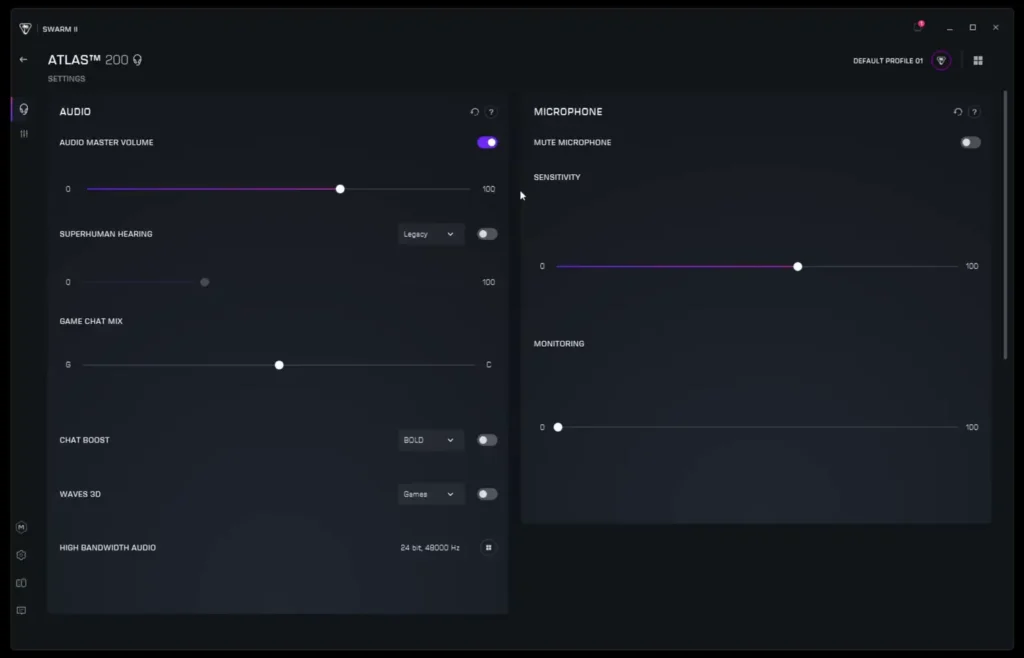
Task: Click the SETTINGS subtitle text
Action: (67, 79)
